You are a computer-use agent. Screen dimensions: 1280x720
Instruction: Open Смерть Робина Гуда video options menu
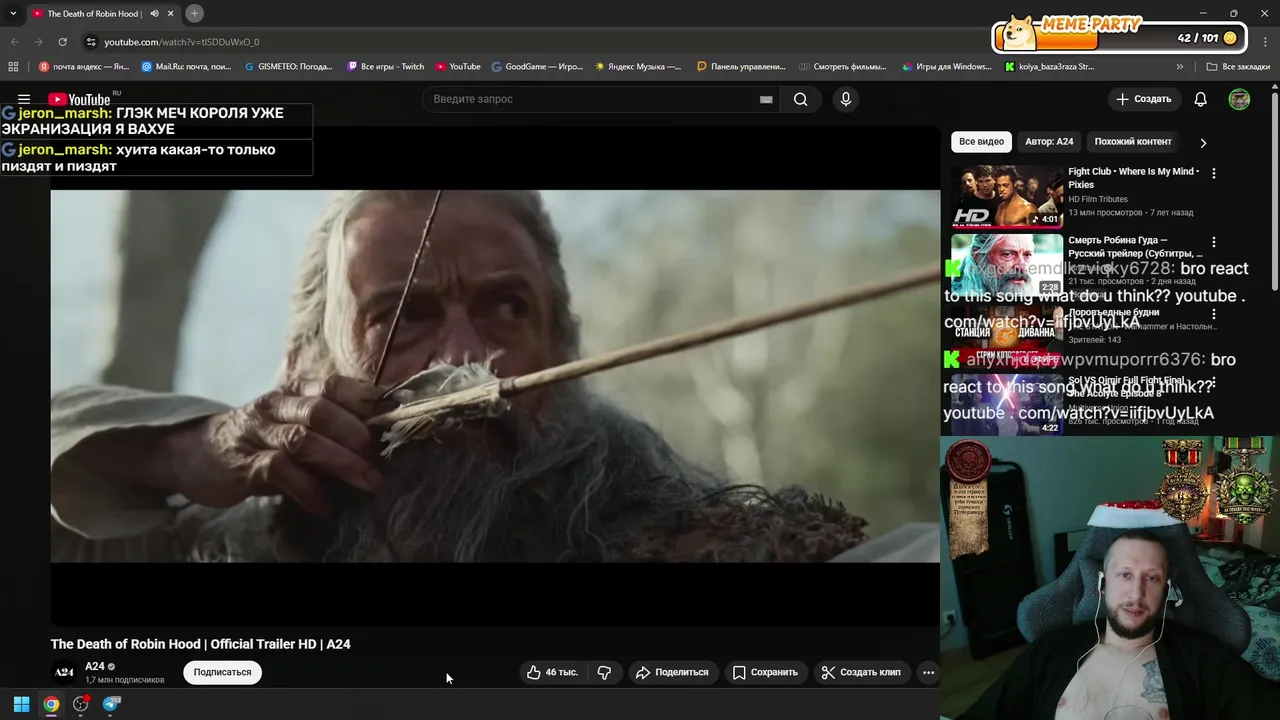coord(1214,242)
